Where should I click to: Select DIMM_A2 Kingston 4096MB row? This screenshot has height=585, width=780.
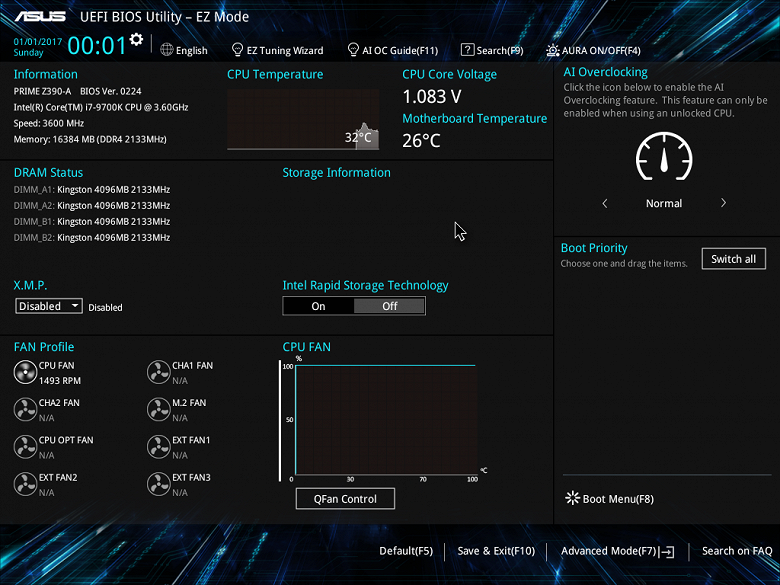point(92,205)
